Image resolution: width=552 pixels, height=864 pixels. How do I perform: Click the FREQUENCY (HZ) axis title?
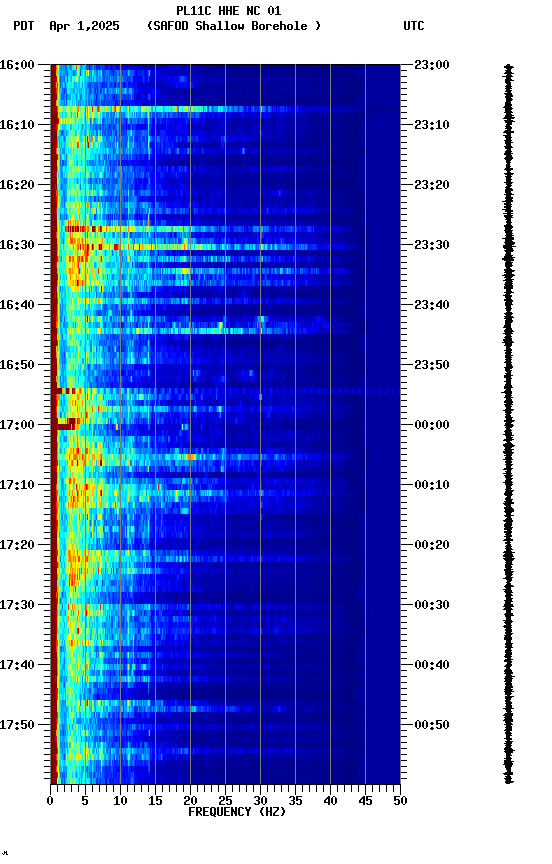237,812
